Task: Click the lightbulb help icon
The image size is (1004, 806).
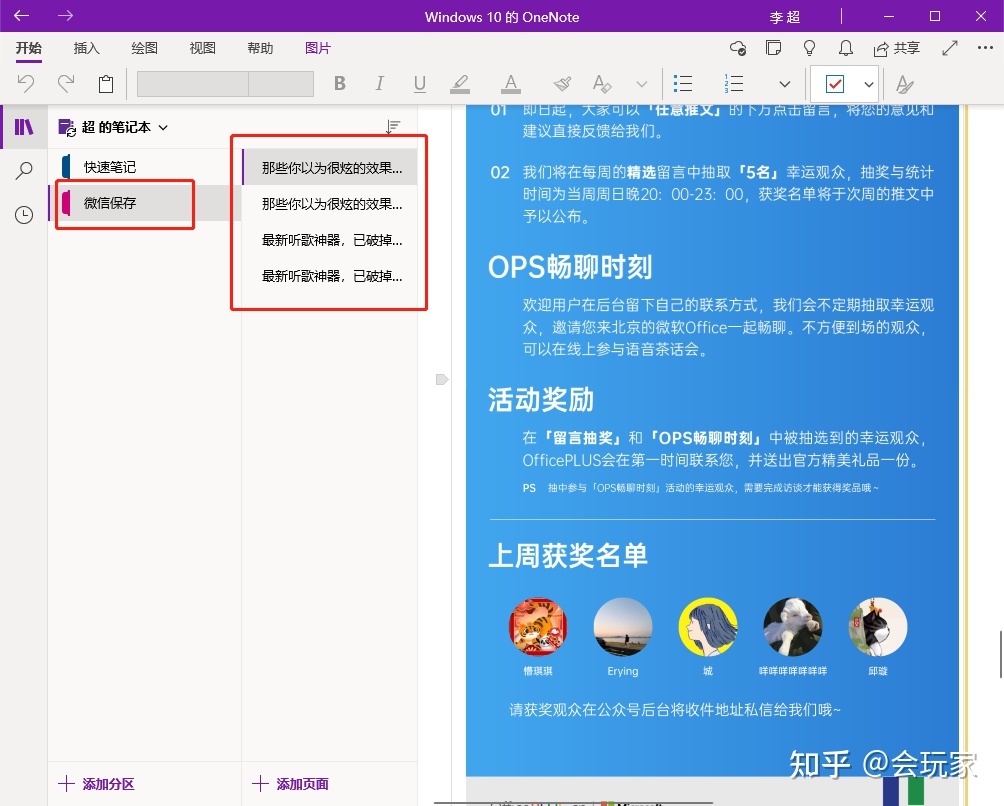Action: point(810,48)
